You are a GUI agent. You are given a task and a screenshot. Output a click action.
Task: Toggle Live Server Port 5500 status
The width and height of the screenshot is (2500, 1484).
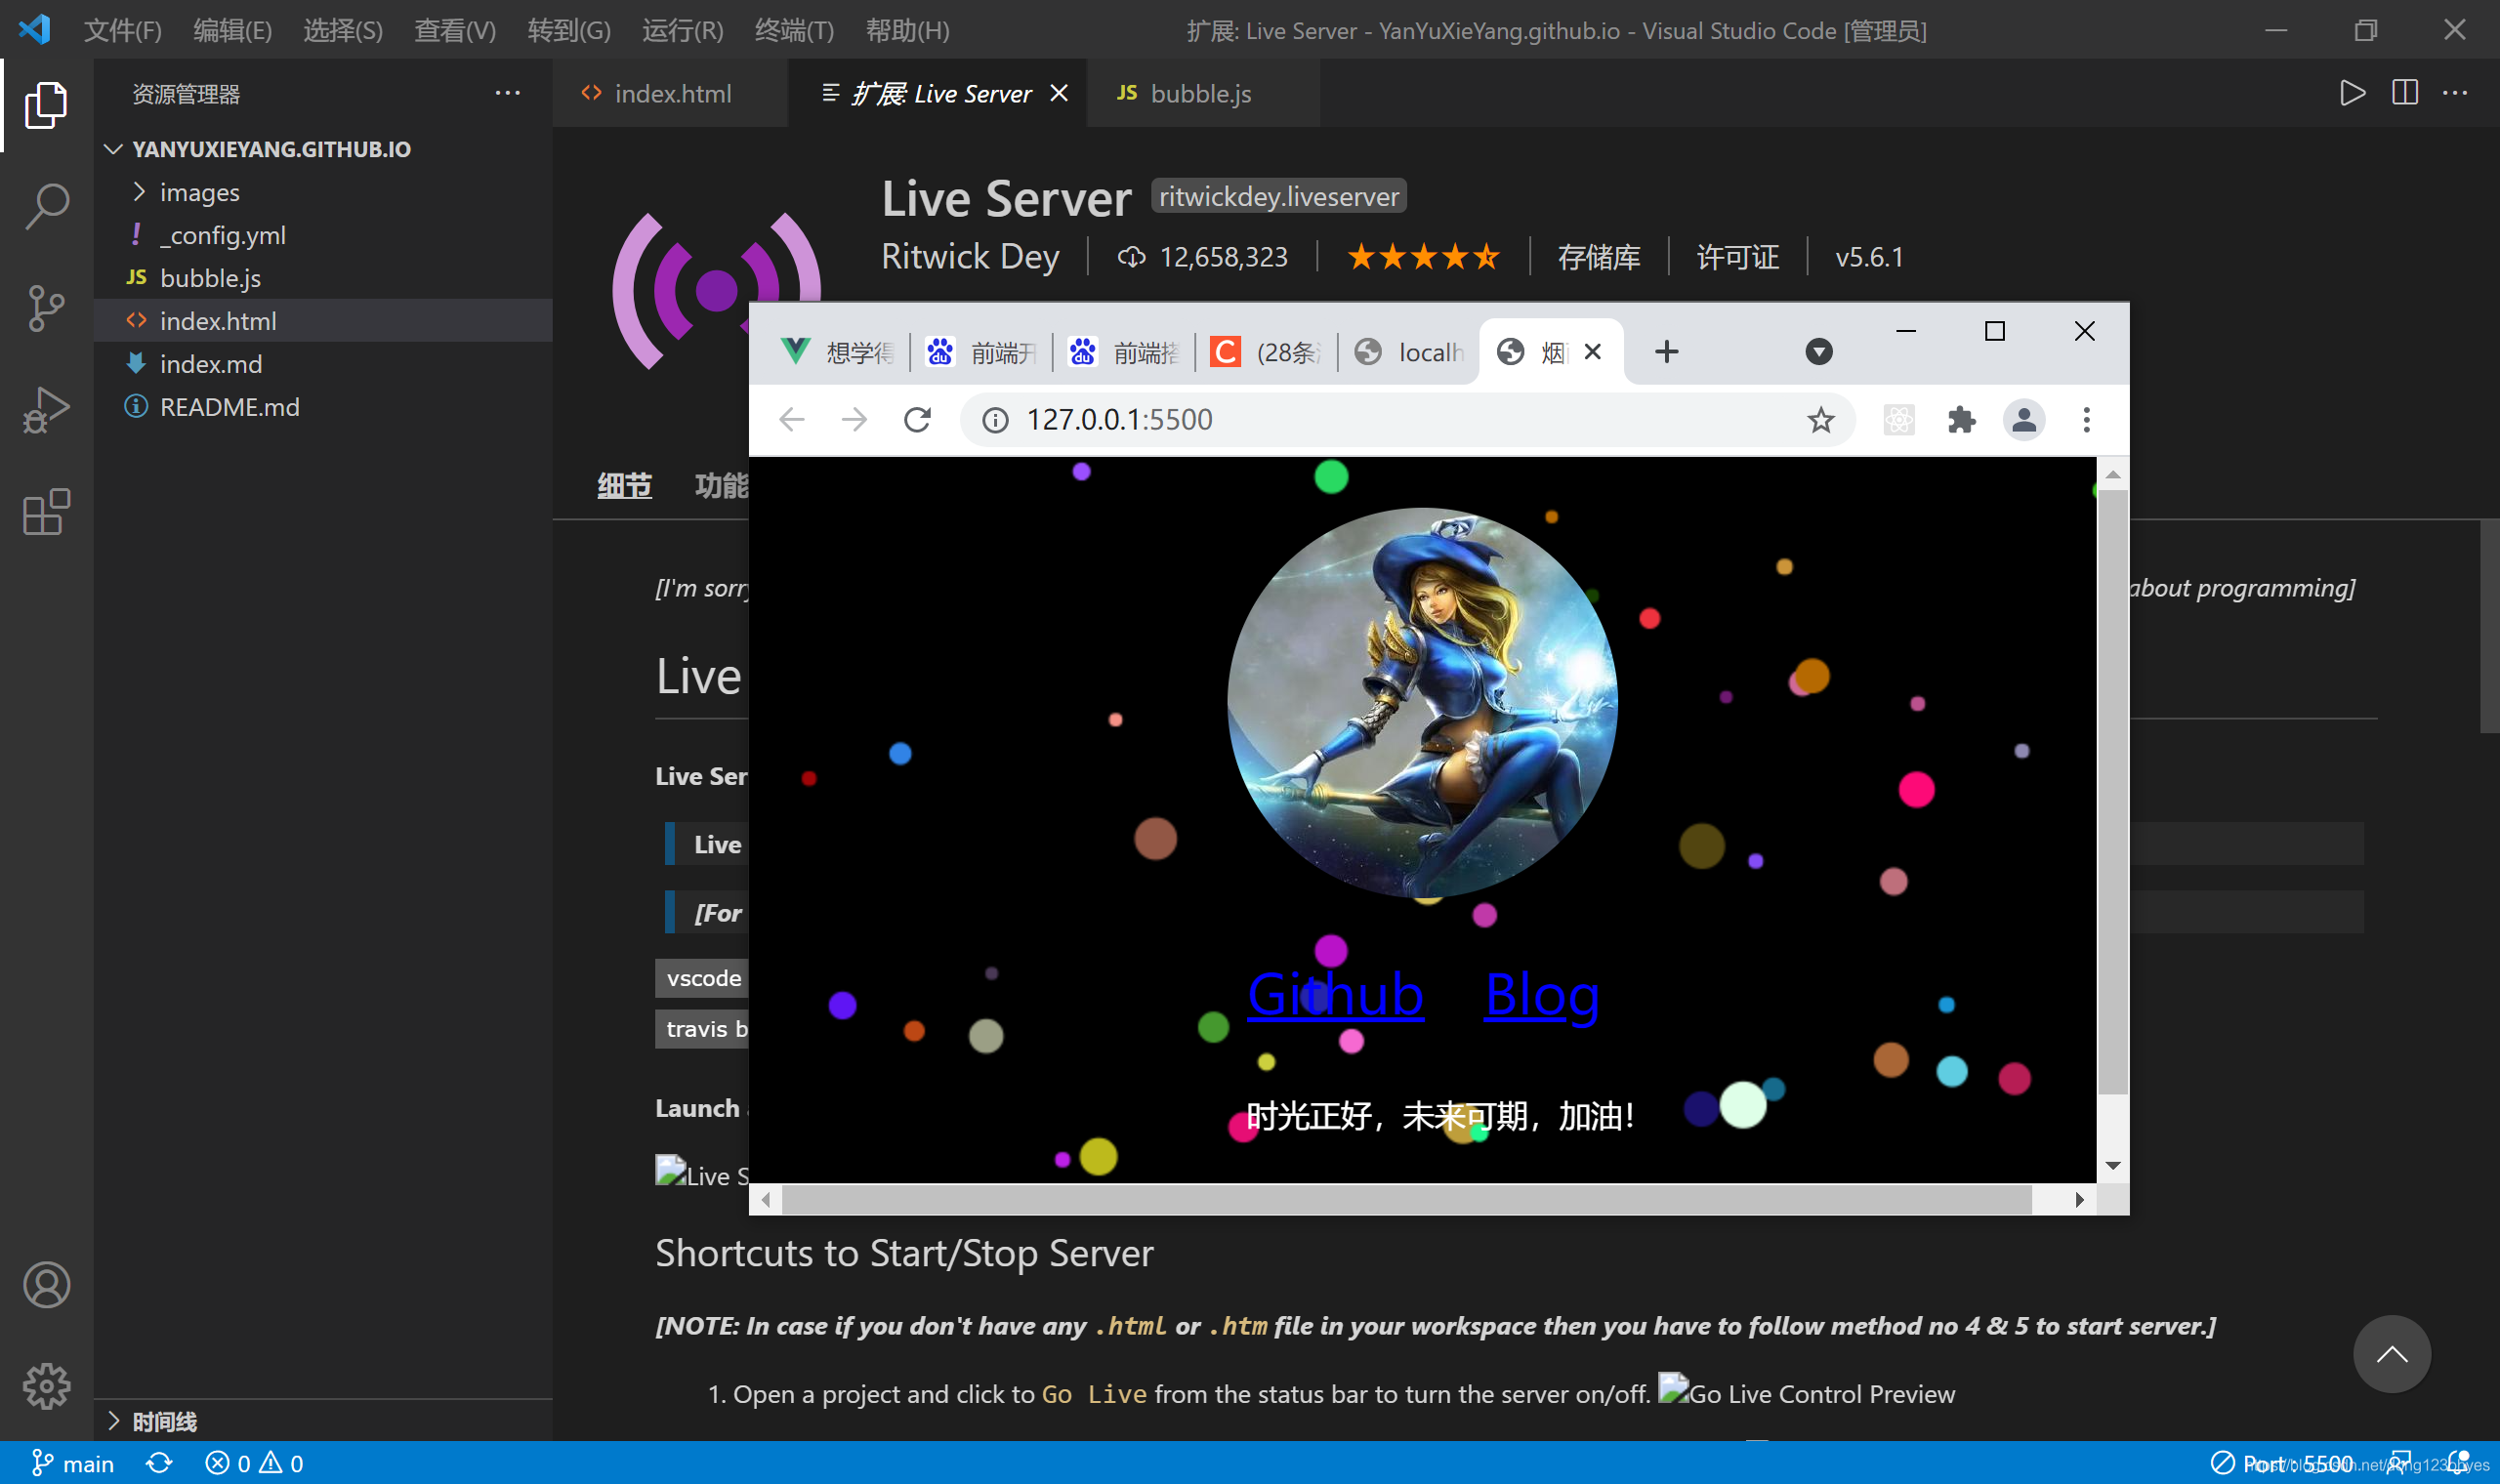(x=2284, y=1464)
